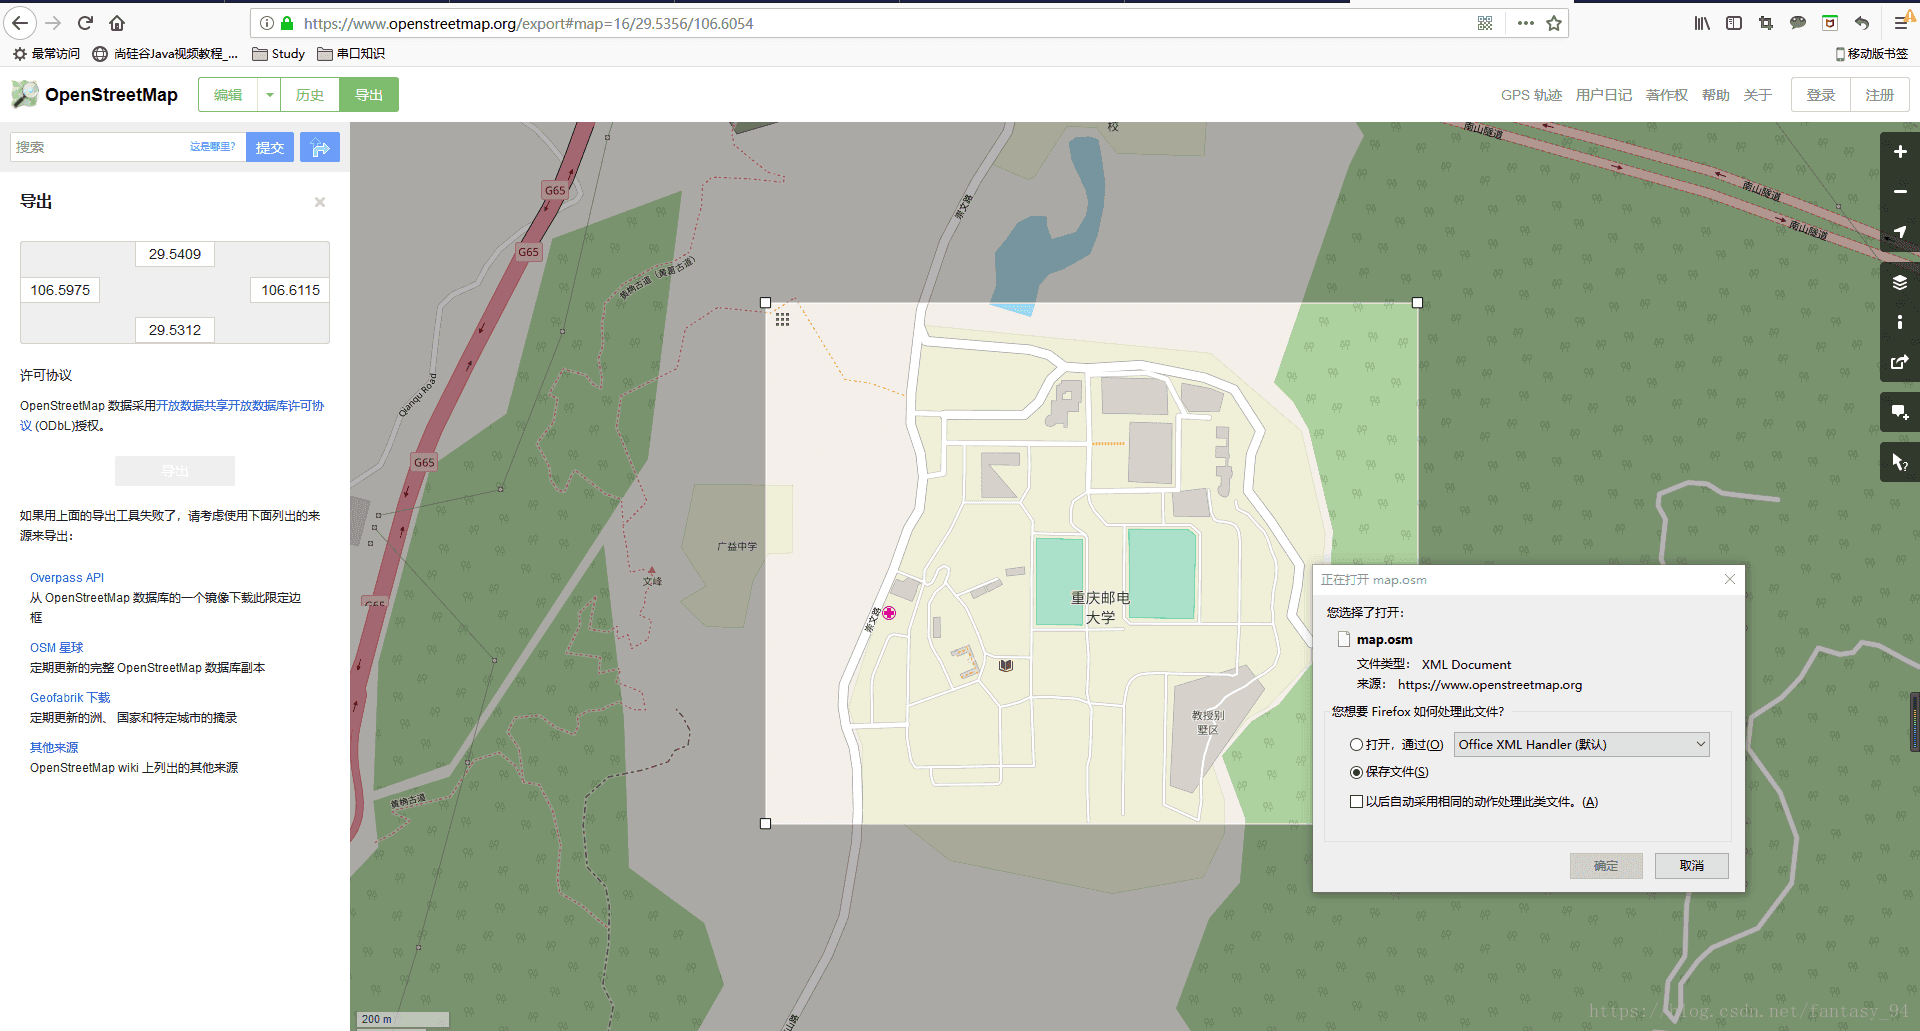
Task: Check 'do this automatically' checkbox
Action: pyautogui.click(x=1356, y=802)
